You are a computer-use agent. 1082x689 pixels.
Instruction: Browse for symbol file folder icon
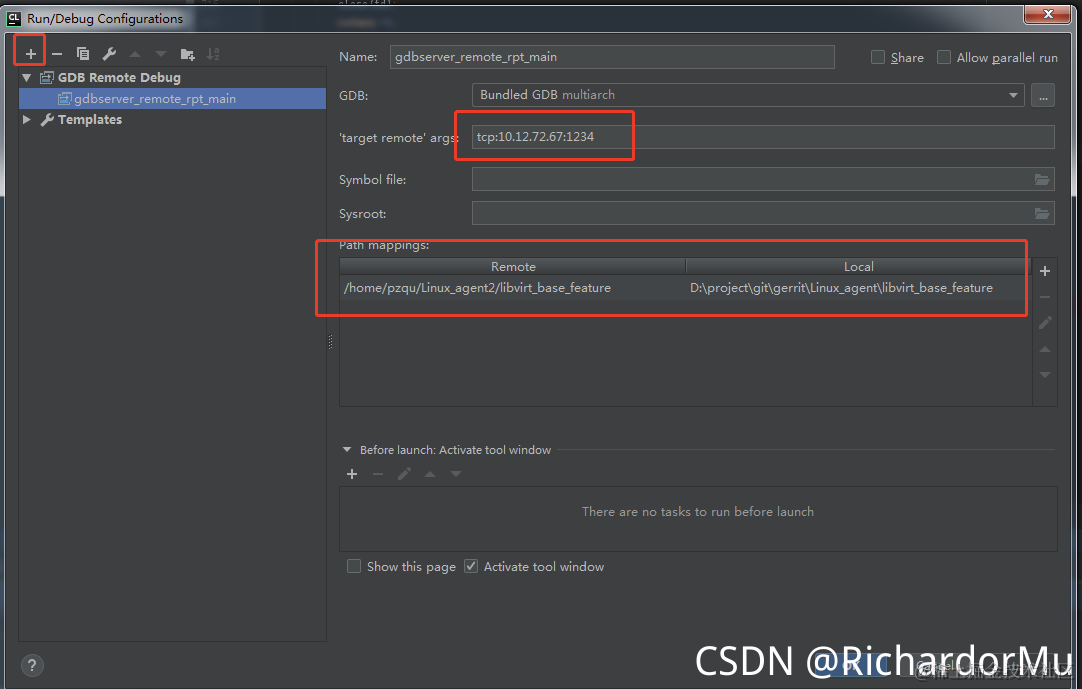[x=1042, y=179]
